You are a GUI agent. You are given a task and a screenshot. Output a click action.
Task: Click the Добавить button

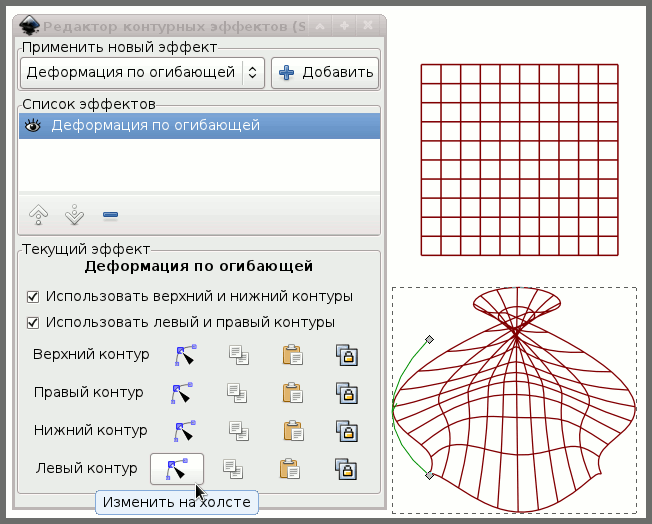(325, 72)
